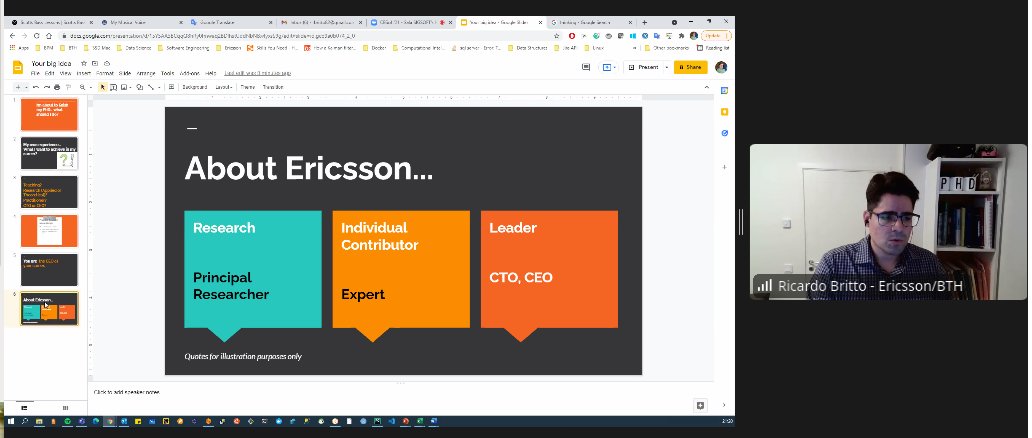Open the Keep side panel icon
Image resolution: width=1032 pixels, height=438 pixels.
[x=725, y=112]
